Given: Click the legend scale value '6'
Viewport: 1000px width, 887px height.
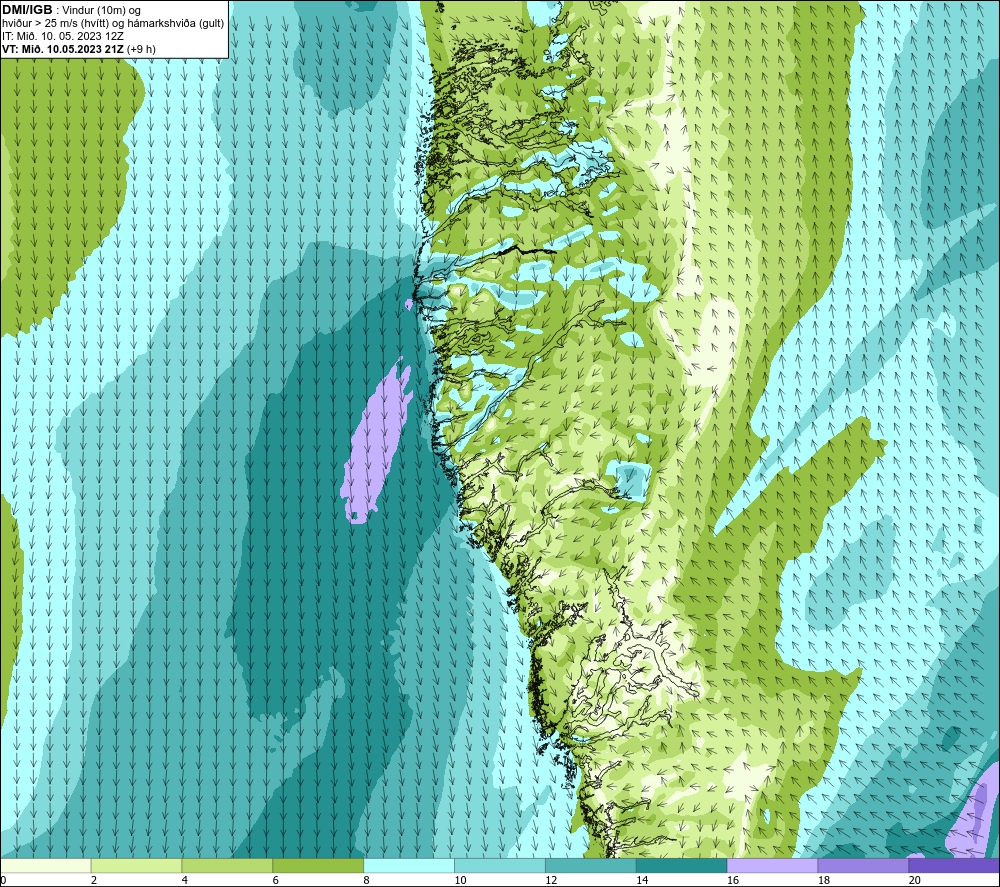Looking at the screenshot, I should 276,880.
